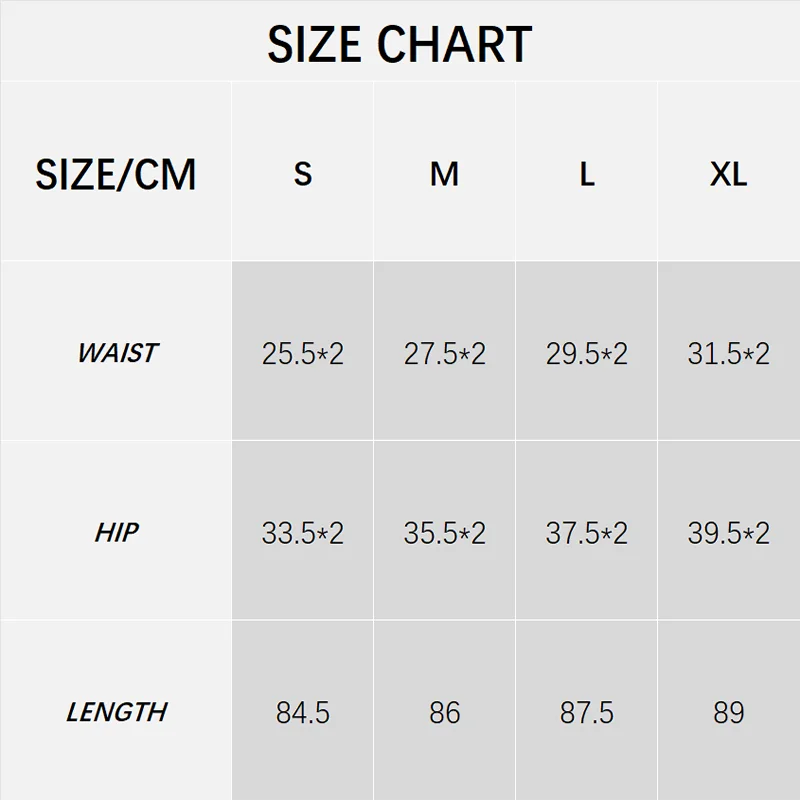Click waist value 25.5*2 for size S

click(303, 354)
